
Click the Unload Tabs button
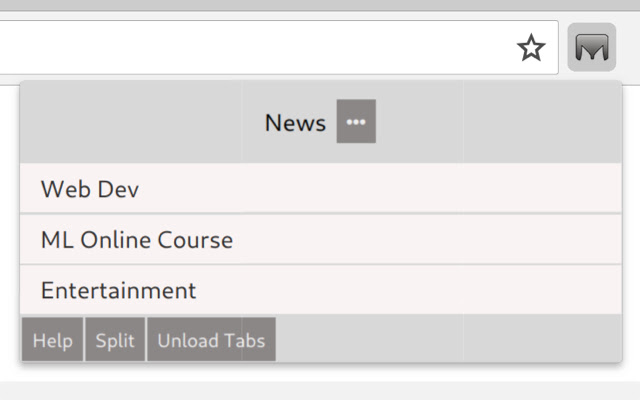[x=211, y=340]
